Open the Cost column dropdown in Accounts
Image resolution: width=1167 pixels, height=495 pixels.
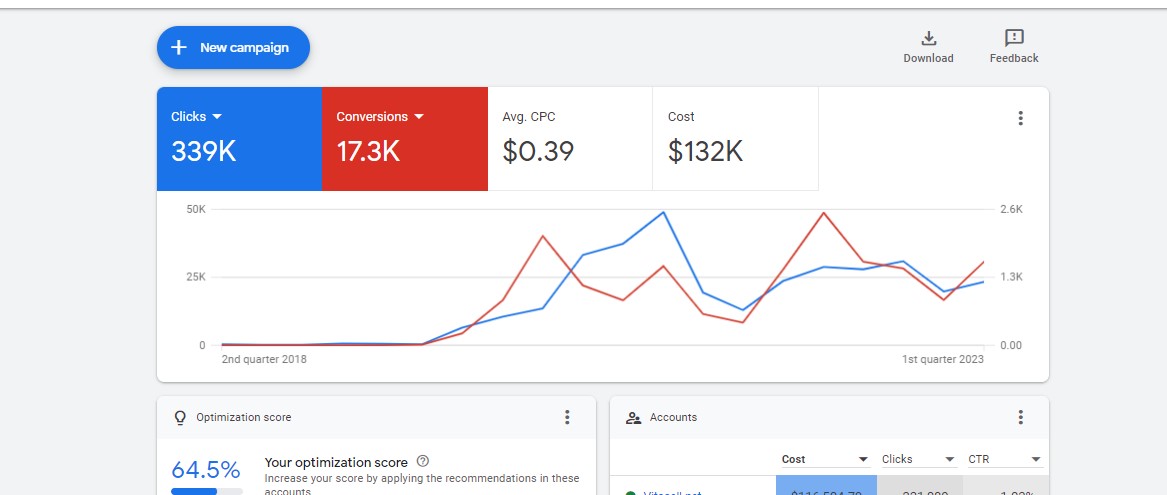pos(863,459)
